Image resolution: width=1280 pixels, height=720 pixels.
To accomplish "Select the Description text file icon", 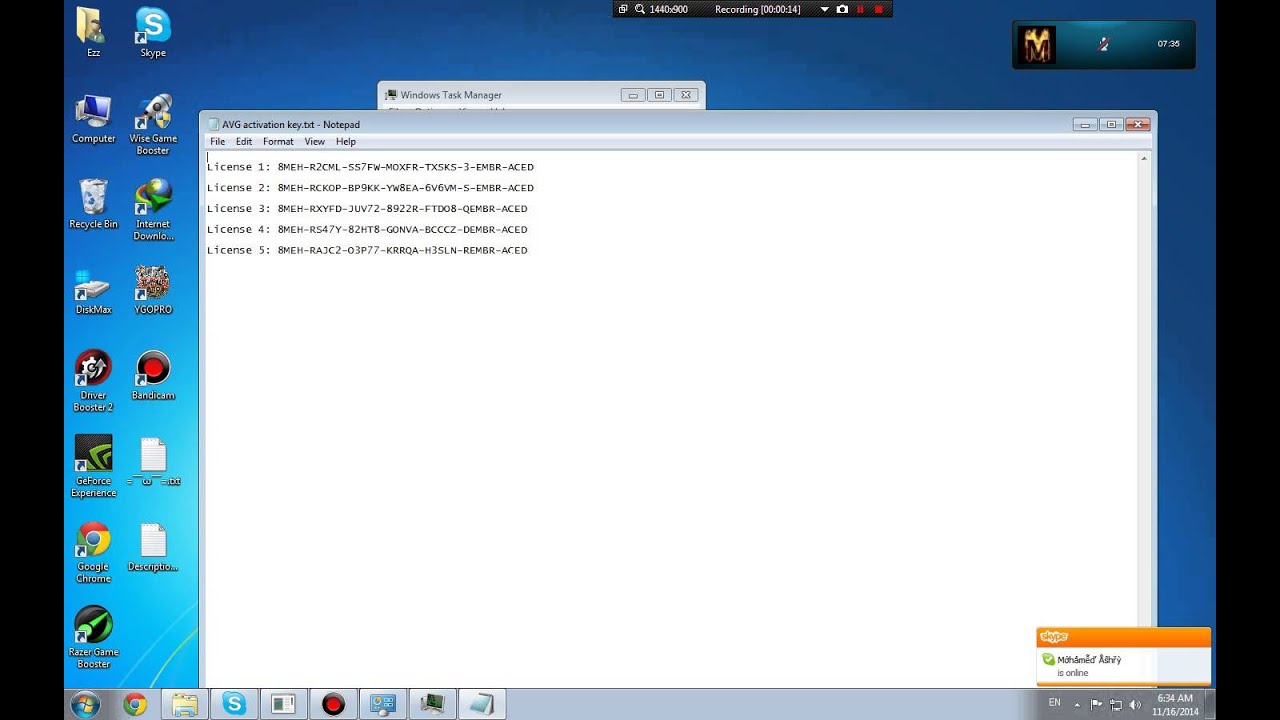I will 153,547.
